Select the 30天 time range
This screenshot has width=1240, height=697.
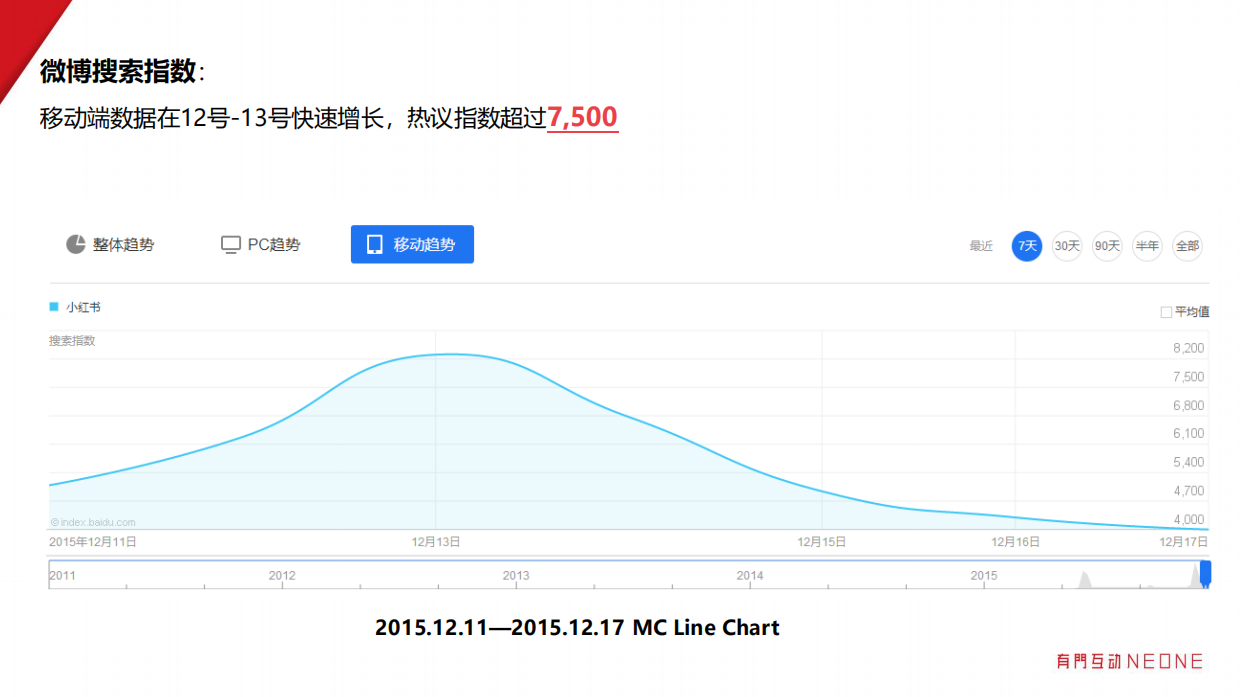point(1067,246)
